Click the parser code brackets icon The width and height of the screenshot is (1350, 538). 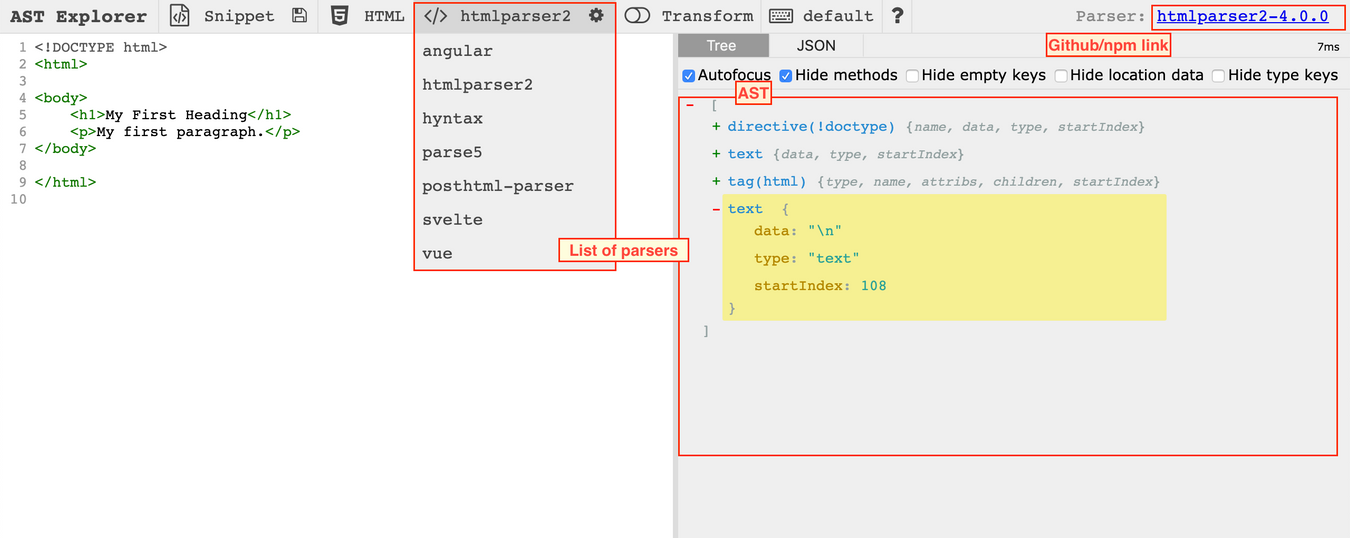436,16
